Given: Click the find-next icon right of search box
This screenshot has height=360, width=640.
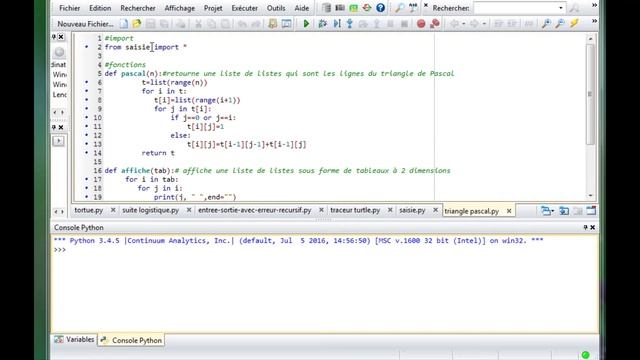Looking at the screenshot, I should pyautogui.click(x=574, y=8).
